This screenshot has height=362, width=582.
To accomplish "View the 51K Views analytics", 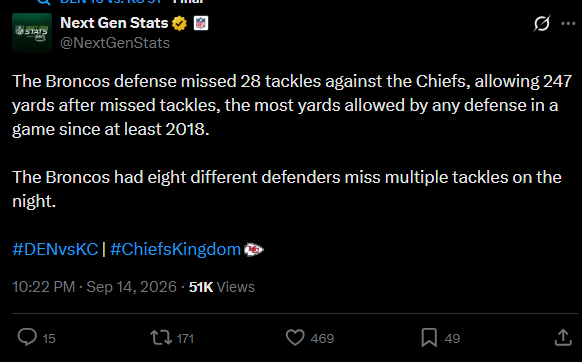I will 222,287.
